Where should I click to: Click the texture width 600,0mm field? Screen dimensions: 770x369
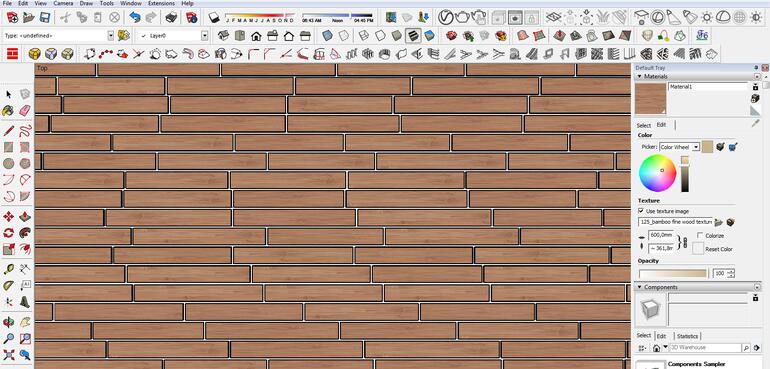(x=661, y=235)
